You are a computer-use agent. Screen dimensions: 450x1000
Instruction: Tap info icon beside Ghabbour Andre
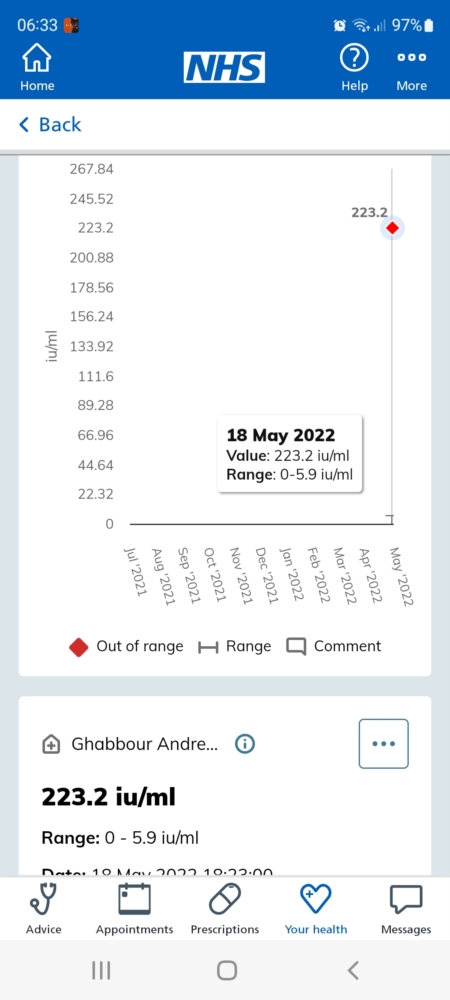coord(245,744)
